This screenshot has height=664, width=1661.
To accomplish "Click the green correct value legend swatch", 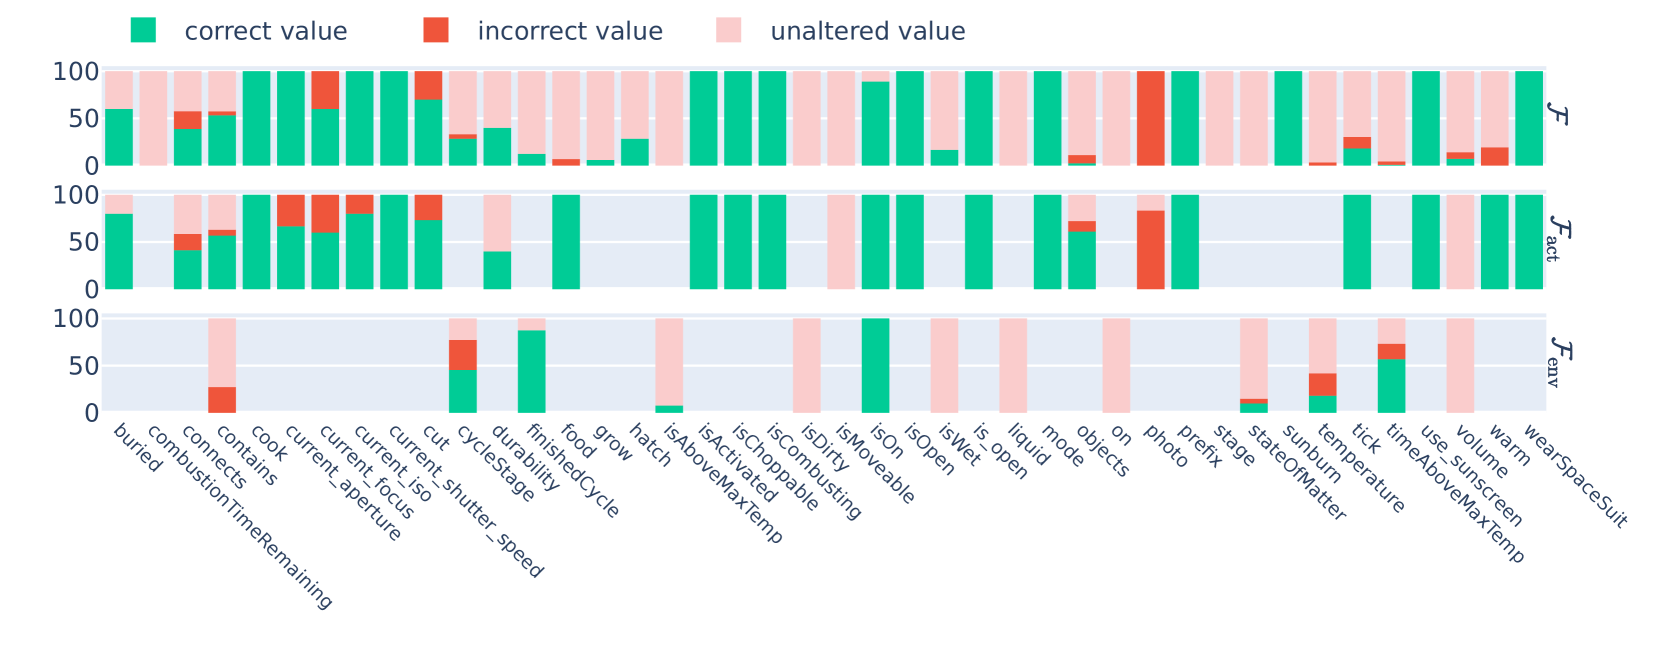I will click(x=143, y=30).
